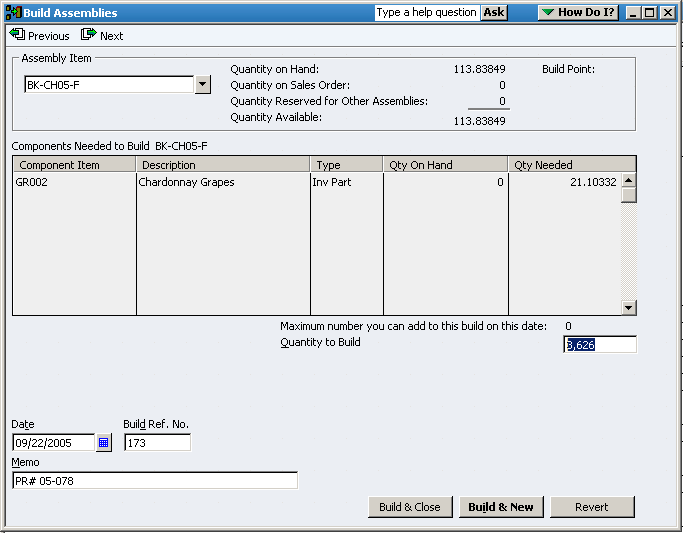
Task: Click the Quantity to Build field
Action: (599, 345)
